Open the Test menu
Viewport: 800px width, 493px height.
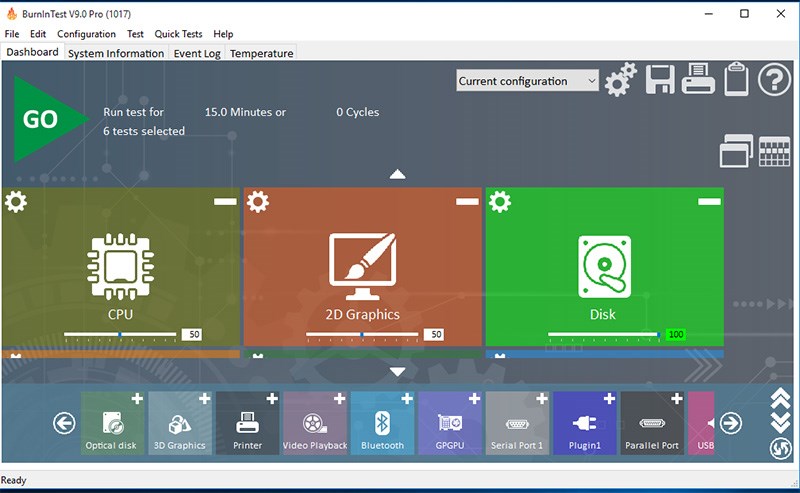(x=135, y=34)
